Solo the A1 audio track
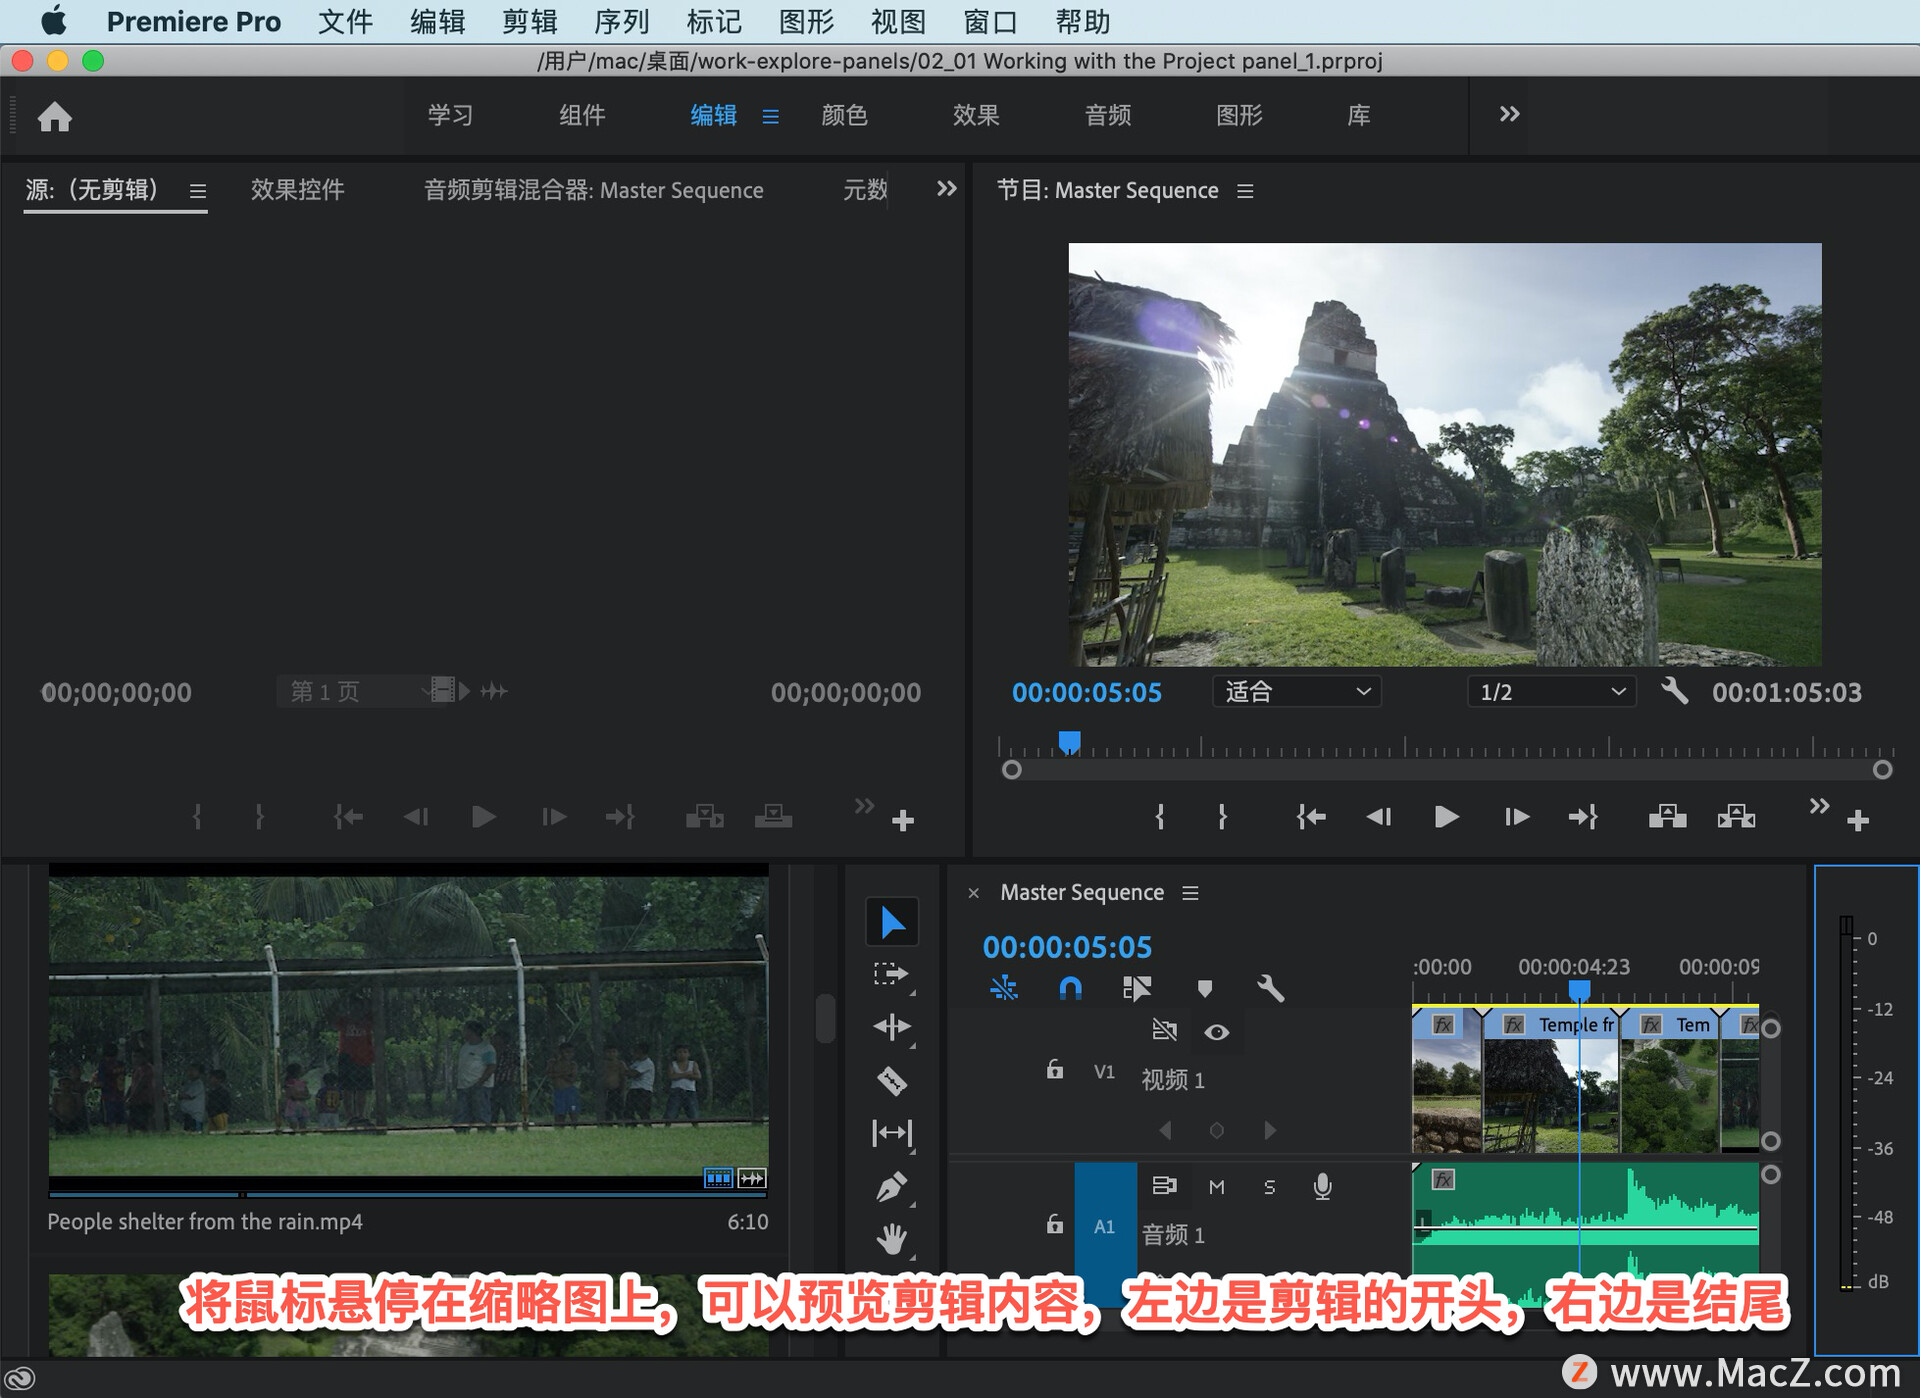The image size is (1920, 1398). click(1270, 1186)
